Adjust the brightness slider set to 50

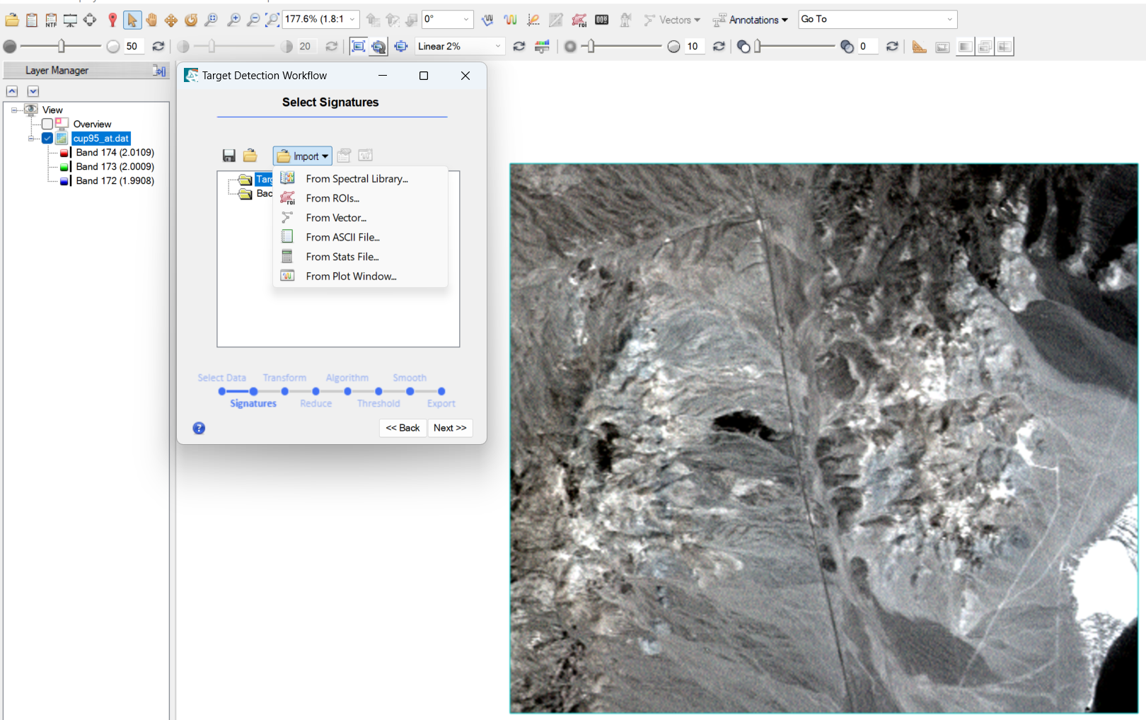[62, 45]
